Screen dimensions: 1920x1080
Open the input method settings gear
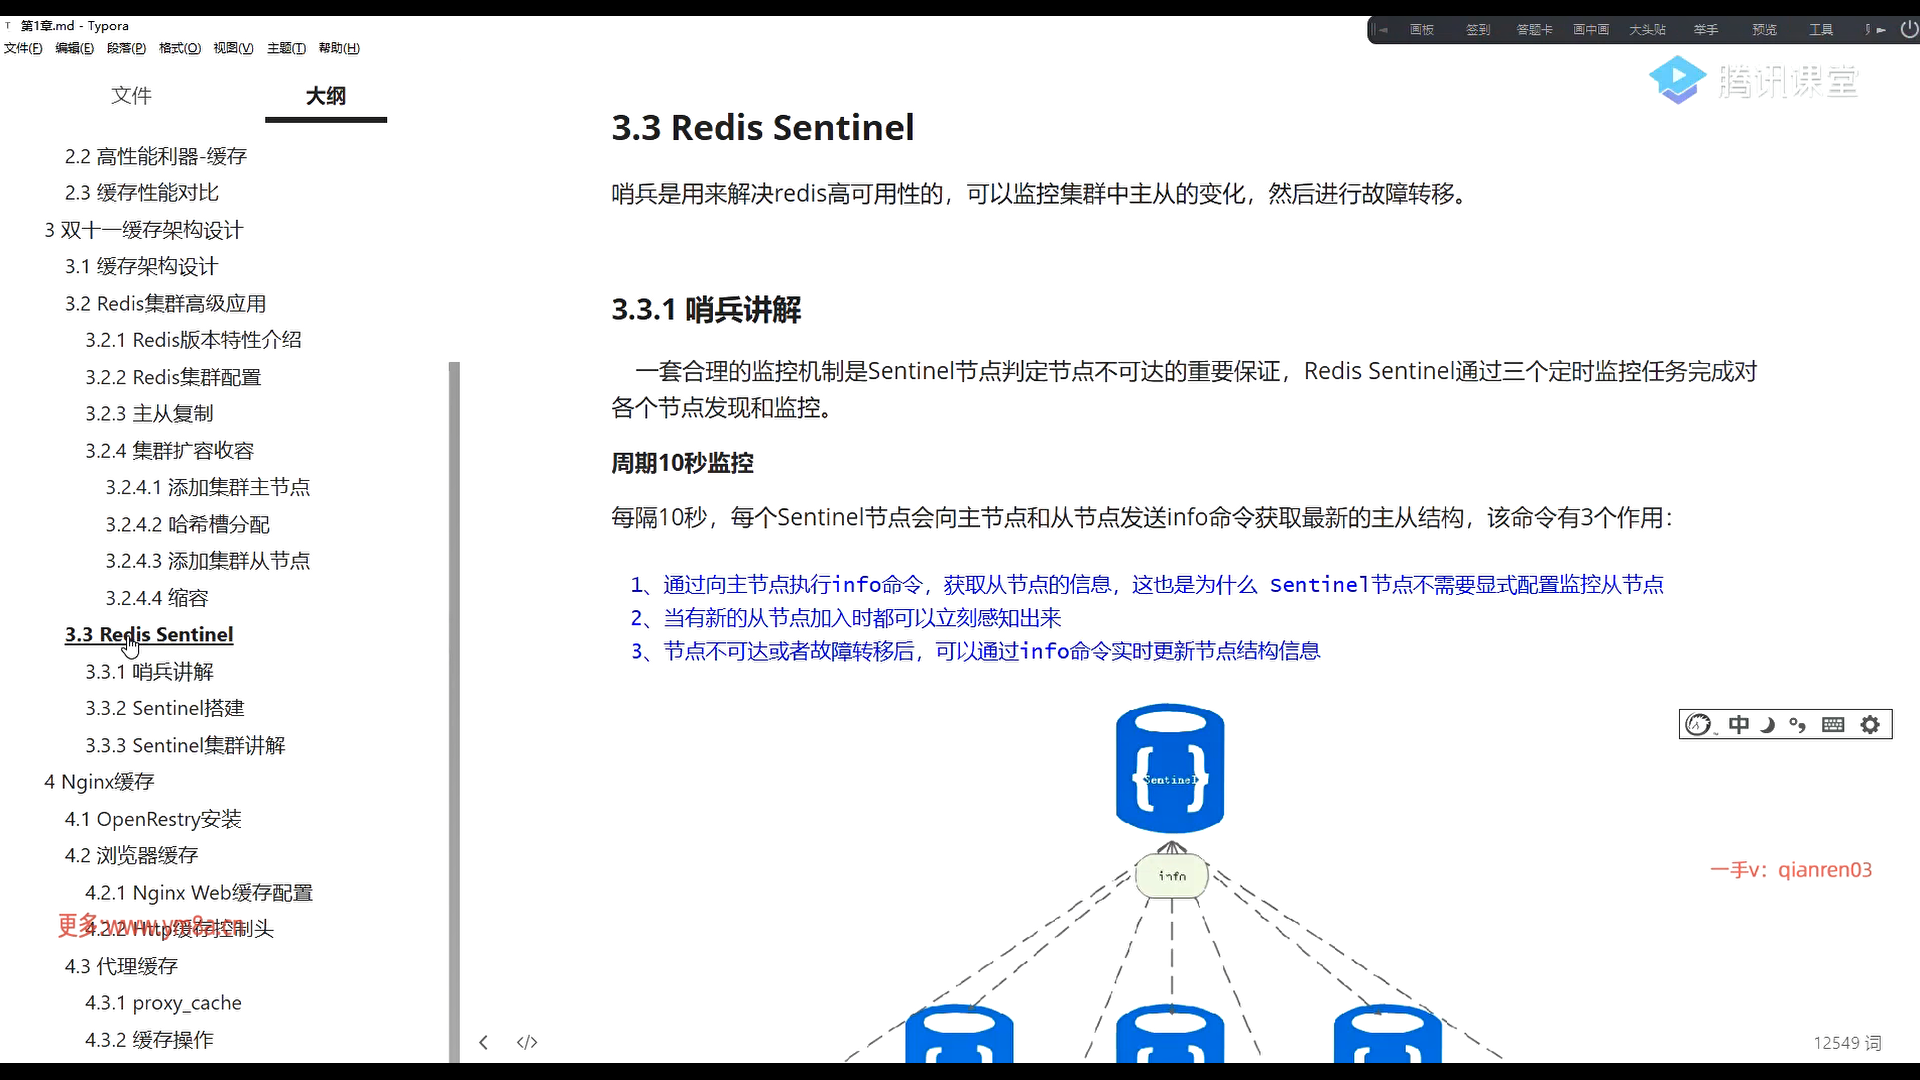tap(1870, 725)
